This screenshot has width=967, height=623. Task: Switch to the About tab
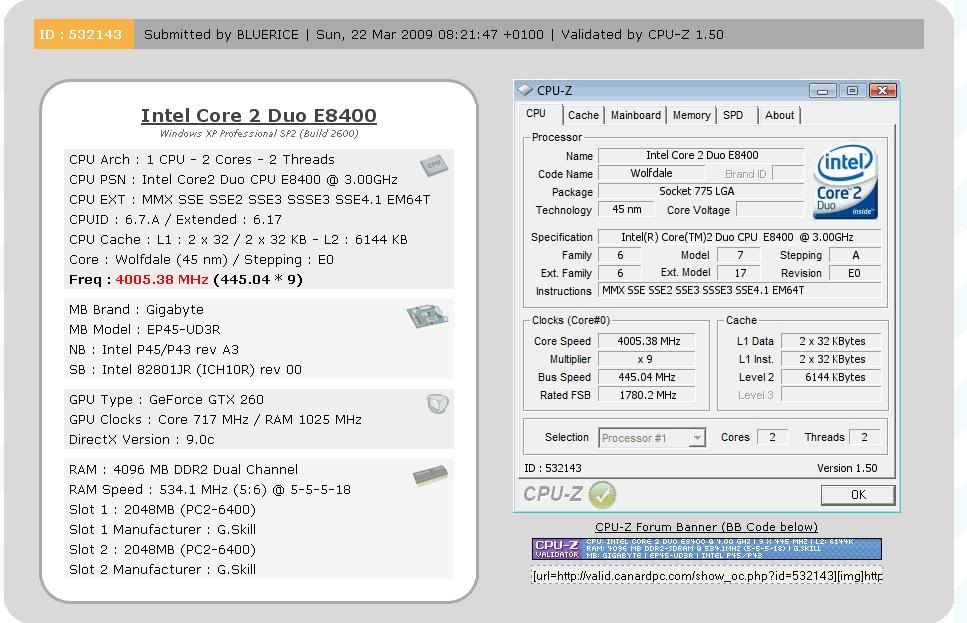point(780,115)
